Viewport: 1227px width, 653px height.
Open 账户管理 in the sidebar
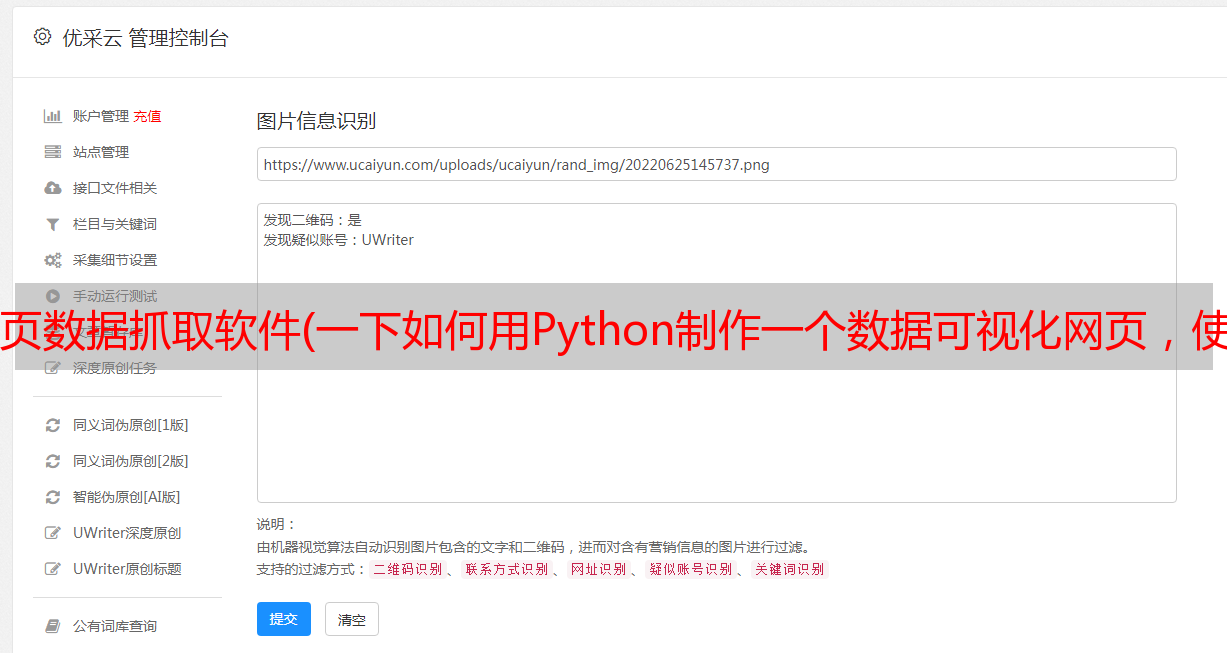coord(101,116)
